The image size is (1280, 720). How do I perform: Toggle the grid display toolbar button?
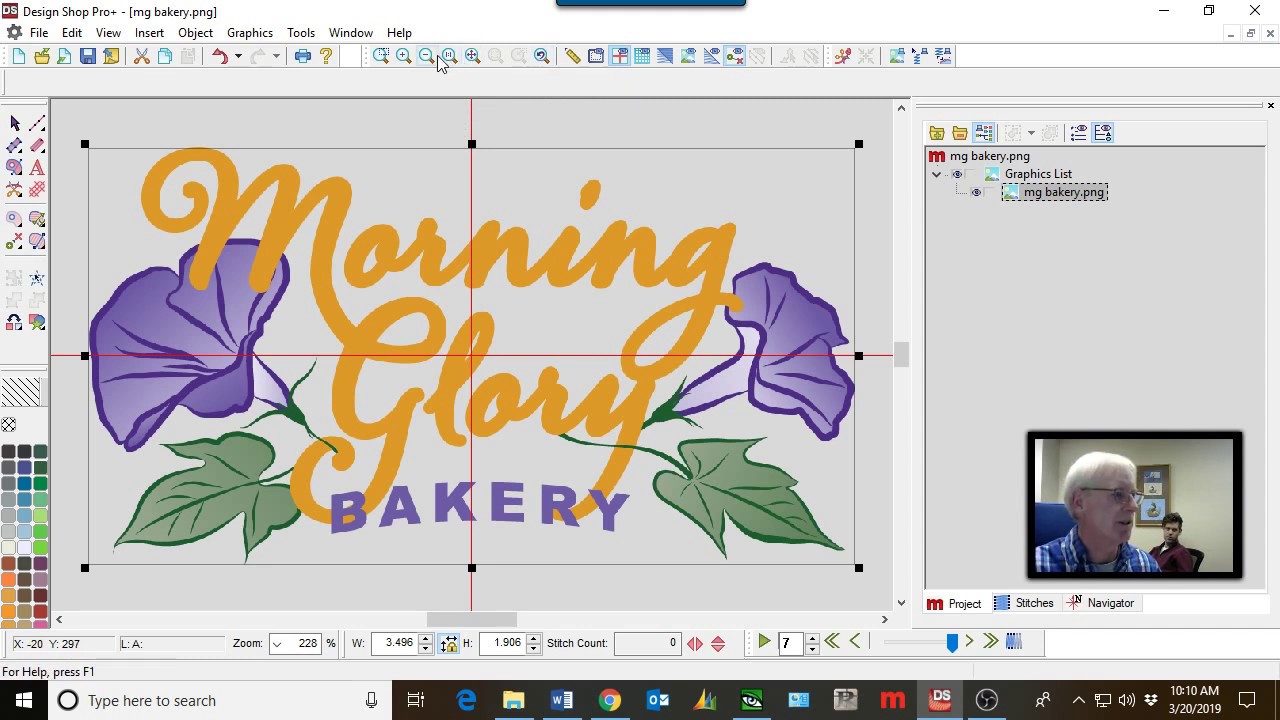[642, 56]
